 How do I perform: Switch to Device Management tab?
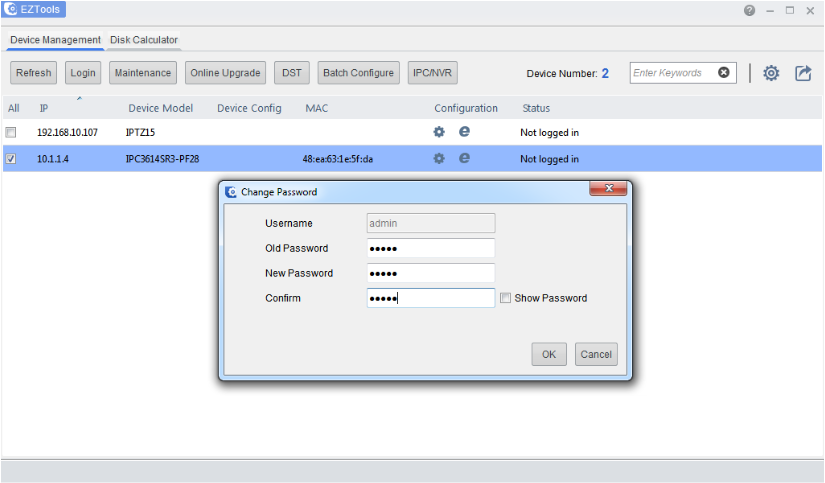pyautogui.click(x=55, y=40)
